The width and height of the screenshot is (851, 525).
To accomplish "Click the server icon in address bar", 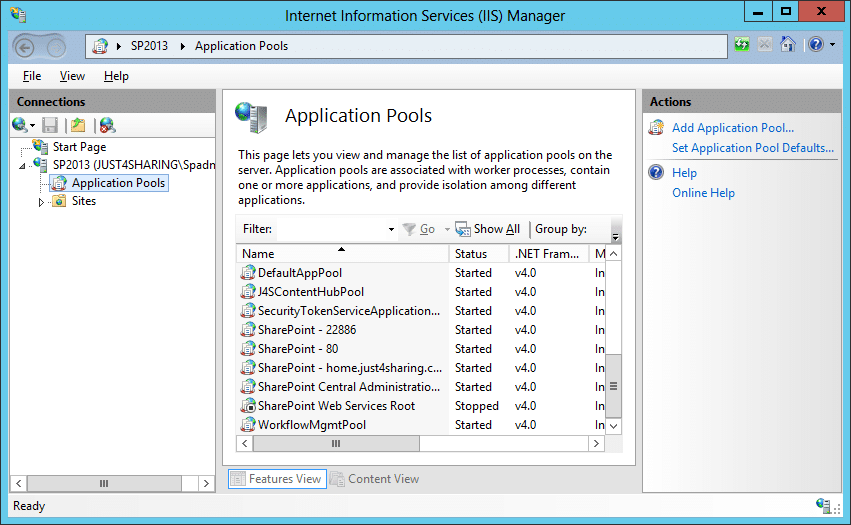I will click(100, 46).
